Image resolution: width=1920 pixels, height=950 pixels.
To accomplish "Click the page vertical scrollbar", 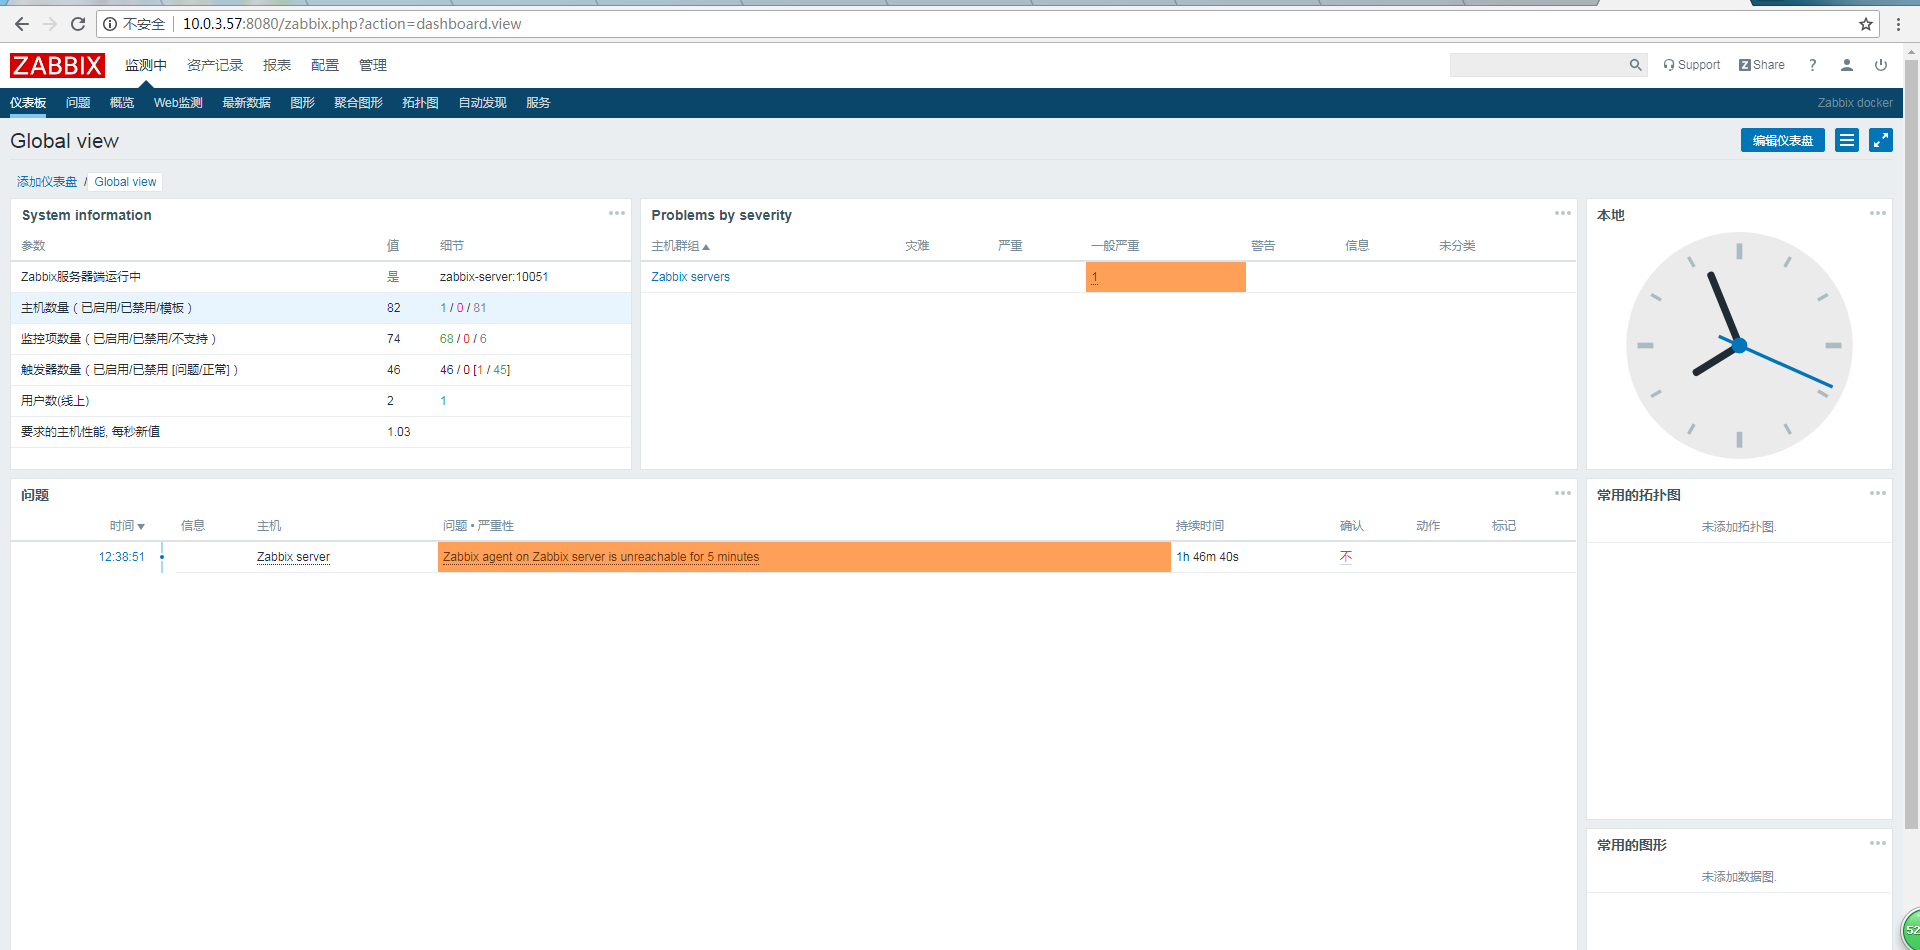I will click(x=1911, y=445).
